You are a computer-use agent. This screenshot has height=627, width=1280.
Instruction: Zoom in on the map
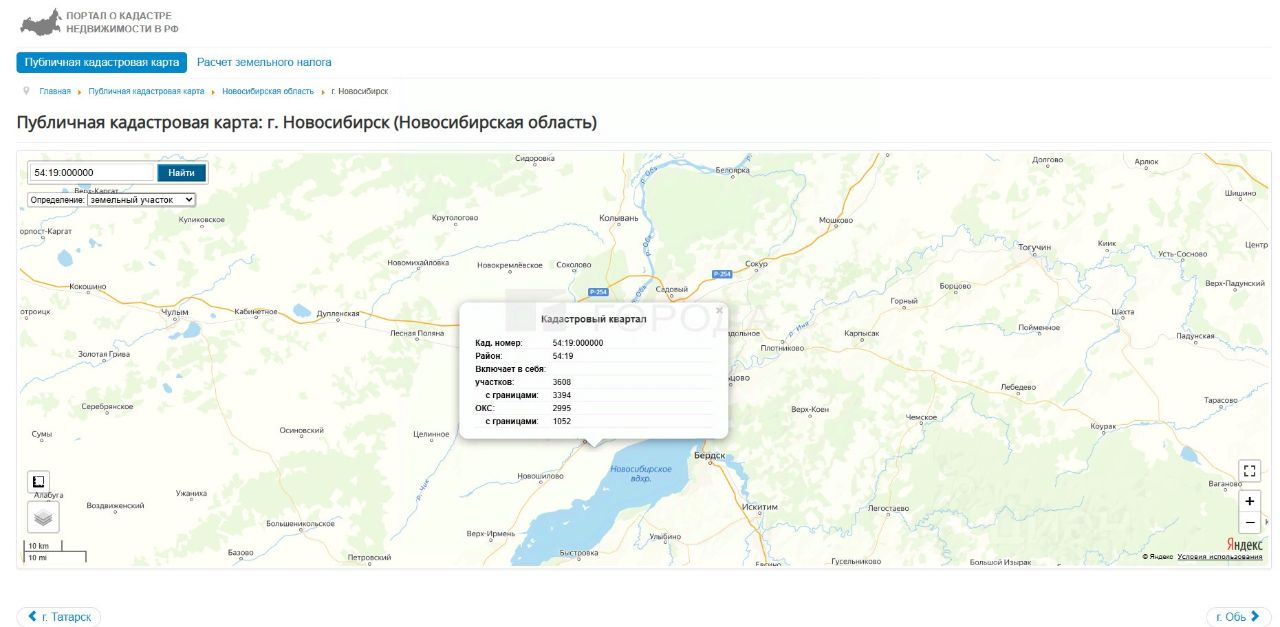1249,501
